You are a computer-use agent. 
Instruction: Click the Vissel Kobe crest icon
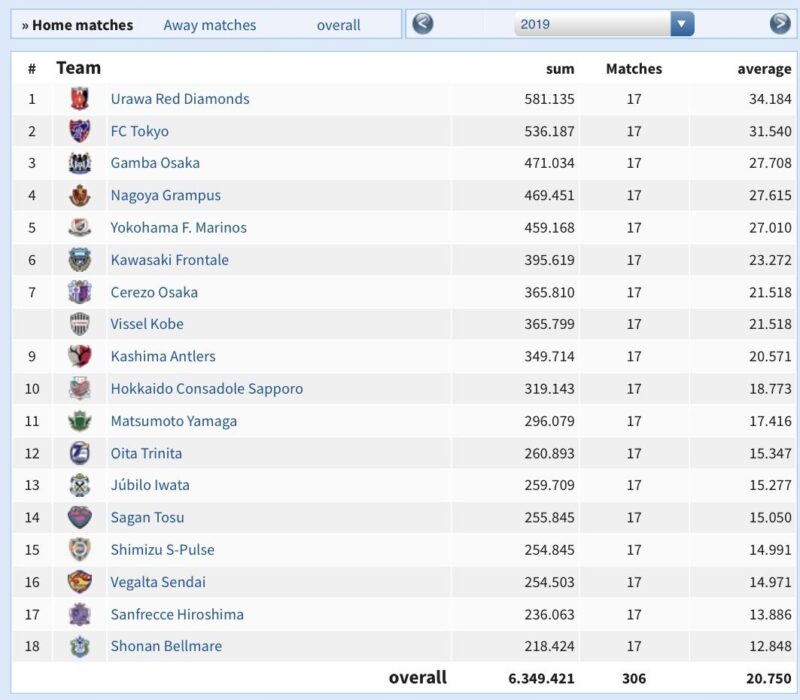(x=80, y=324)
